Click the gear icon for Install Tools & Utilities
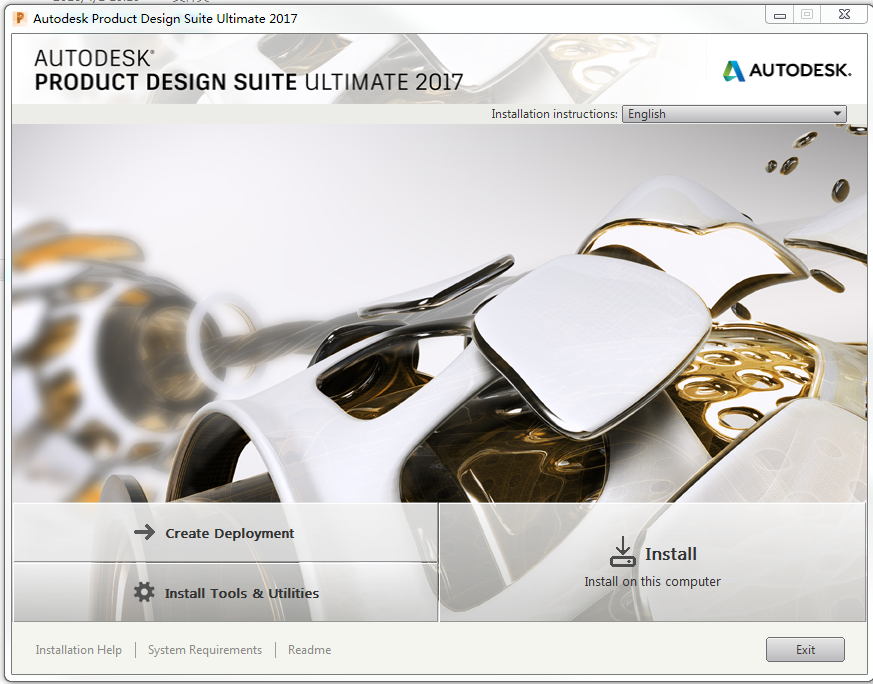The height and width of the screenshot is (684, 873). pyautogui.click(x=144, y=592)
